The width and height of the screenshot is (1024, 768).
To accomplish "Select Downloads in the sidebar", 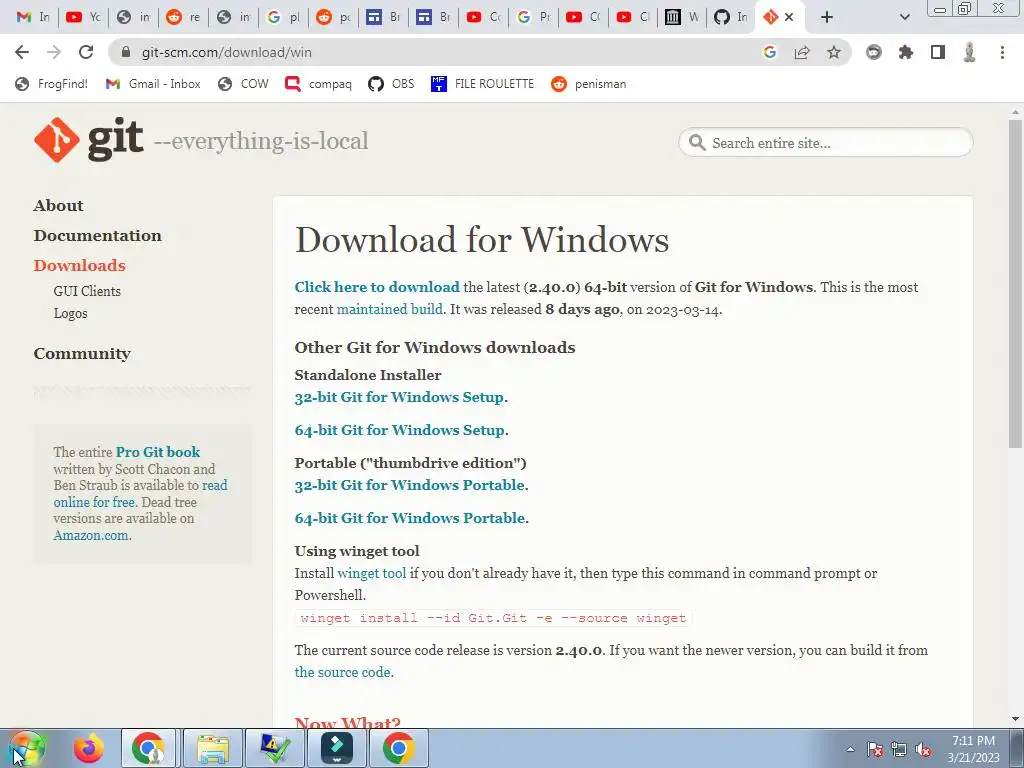I will tap(79, 265).
